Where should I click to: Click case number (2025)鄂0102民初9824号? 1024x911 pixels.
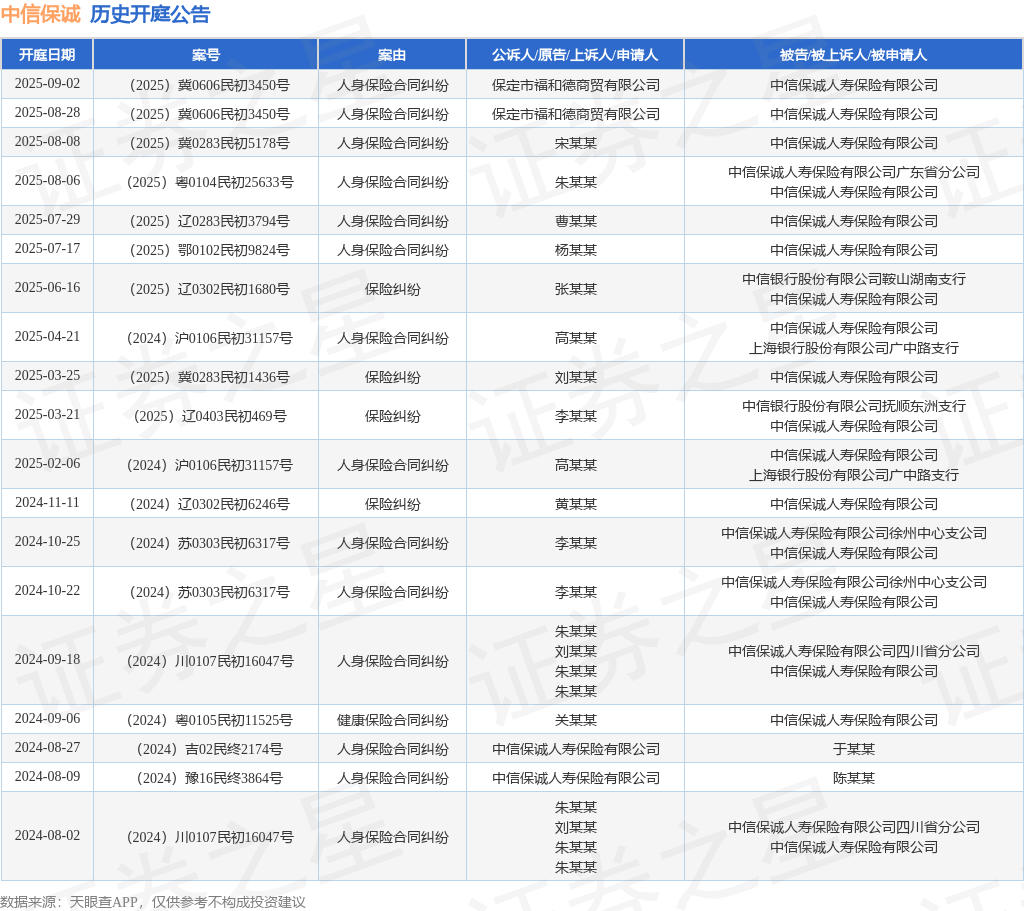pos(210,250)
